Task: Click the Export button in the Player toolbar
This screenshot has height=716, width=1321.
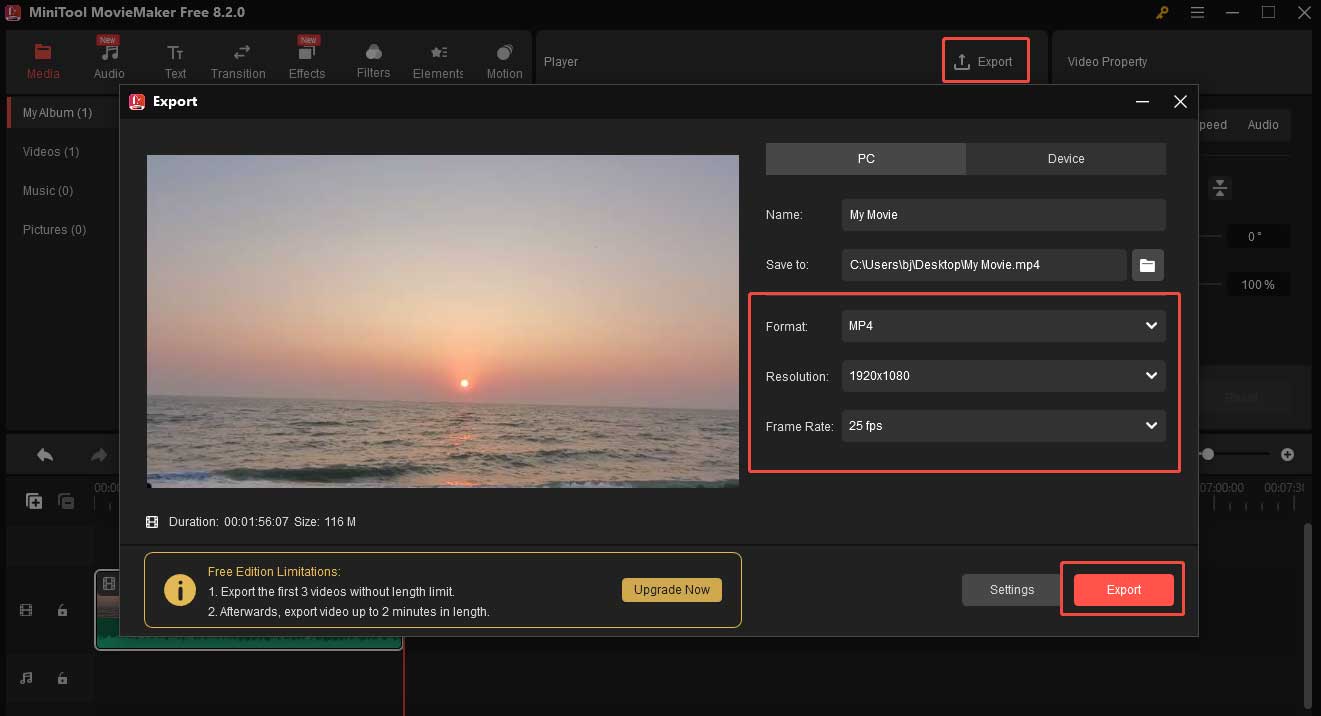Action: tap(984, 61)
